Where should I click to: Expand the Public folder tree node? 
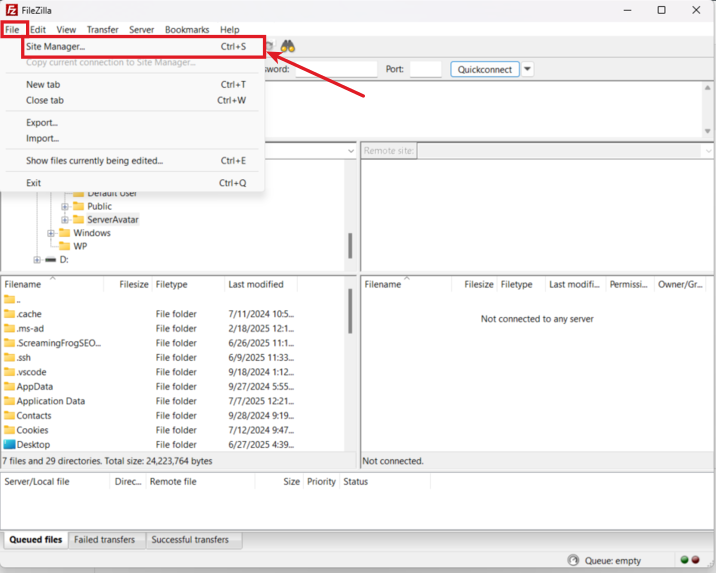point(65,206)
